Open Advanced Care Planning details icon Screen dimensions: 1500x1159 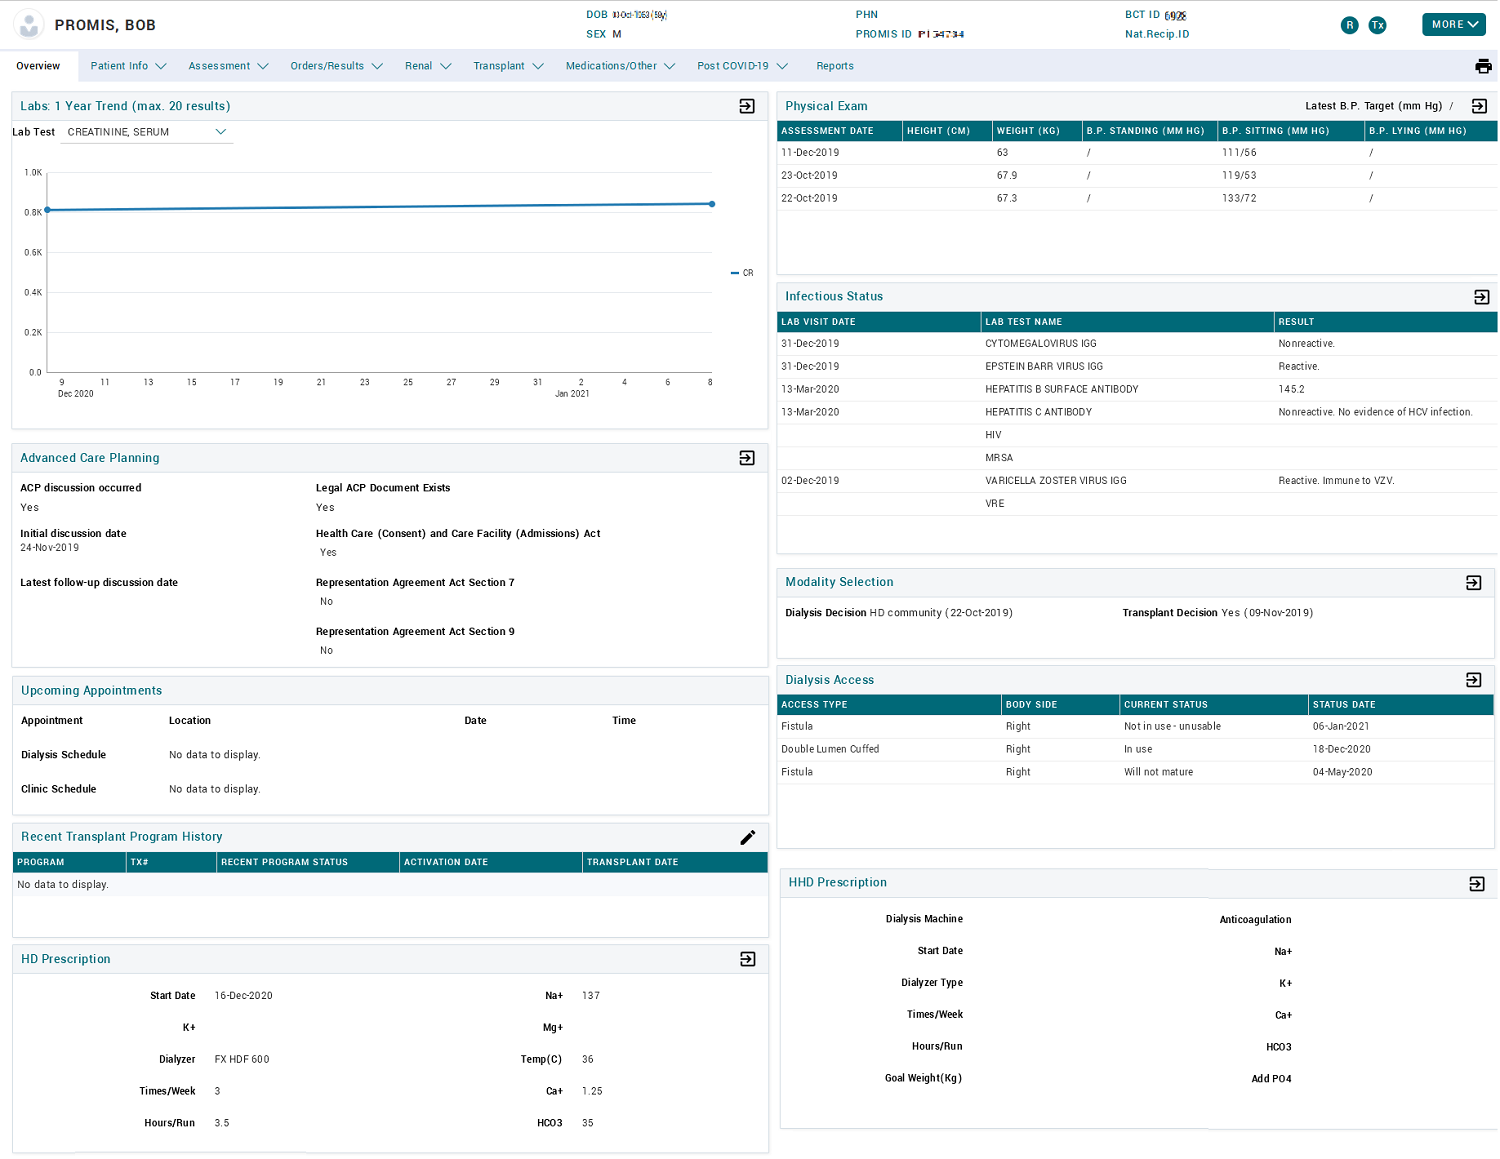(747, 458)
